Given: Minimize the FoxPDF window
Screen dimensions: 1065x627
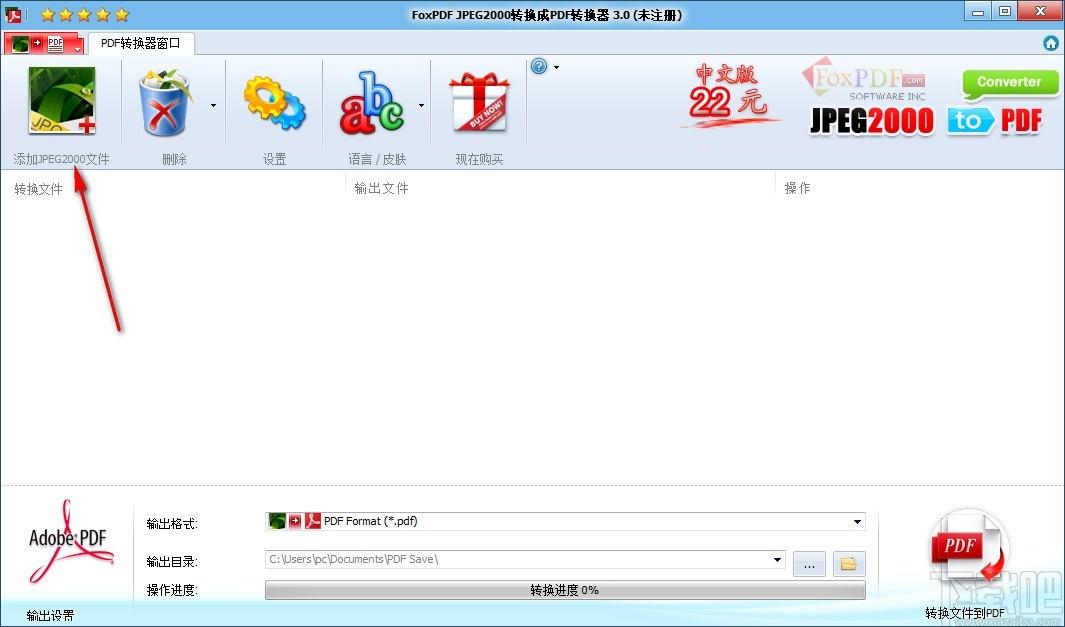Looking at the screenshot, I should click(978, 12).
